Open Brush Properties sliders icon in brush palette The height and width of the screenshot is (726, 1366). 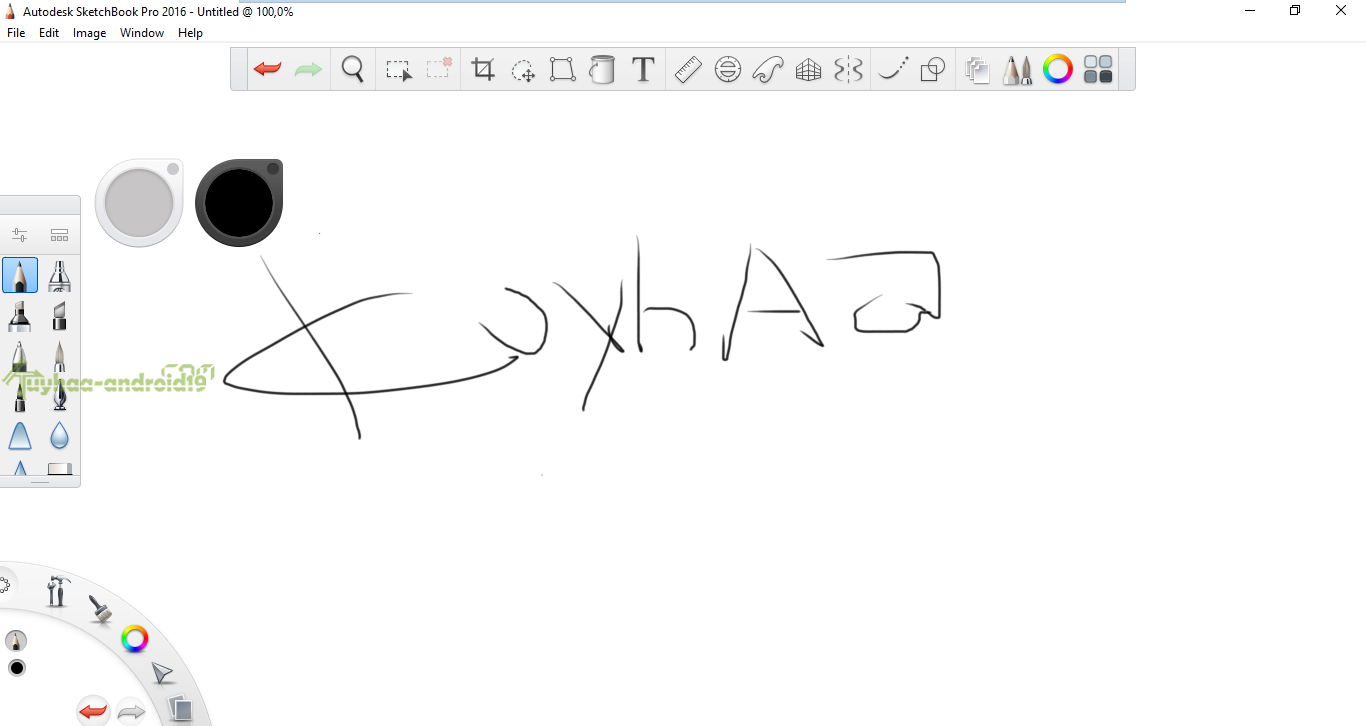point(19,235)
